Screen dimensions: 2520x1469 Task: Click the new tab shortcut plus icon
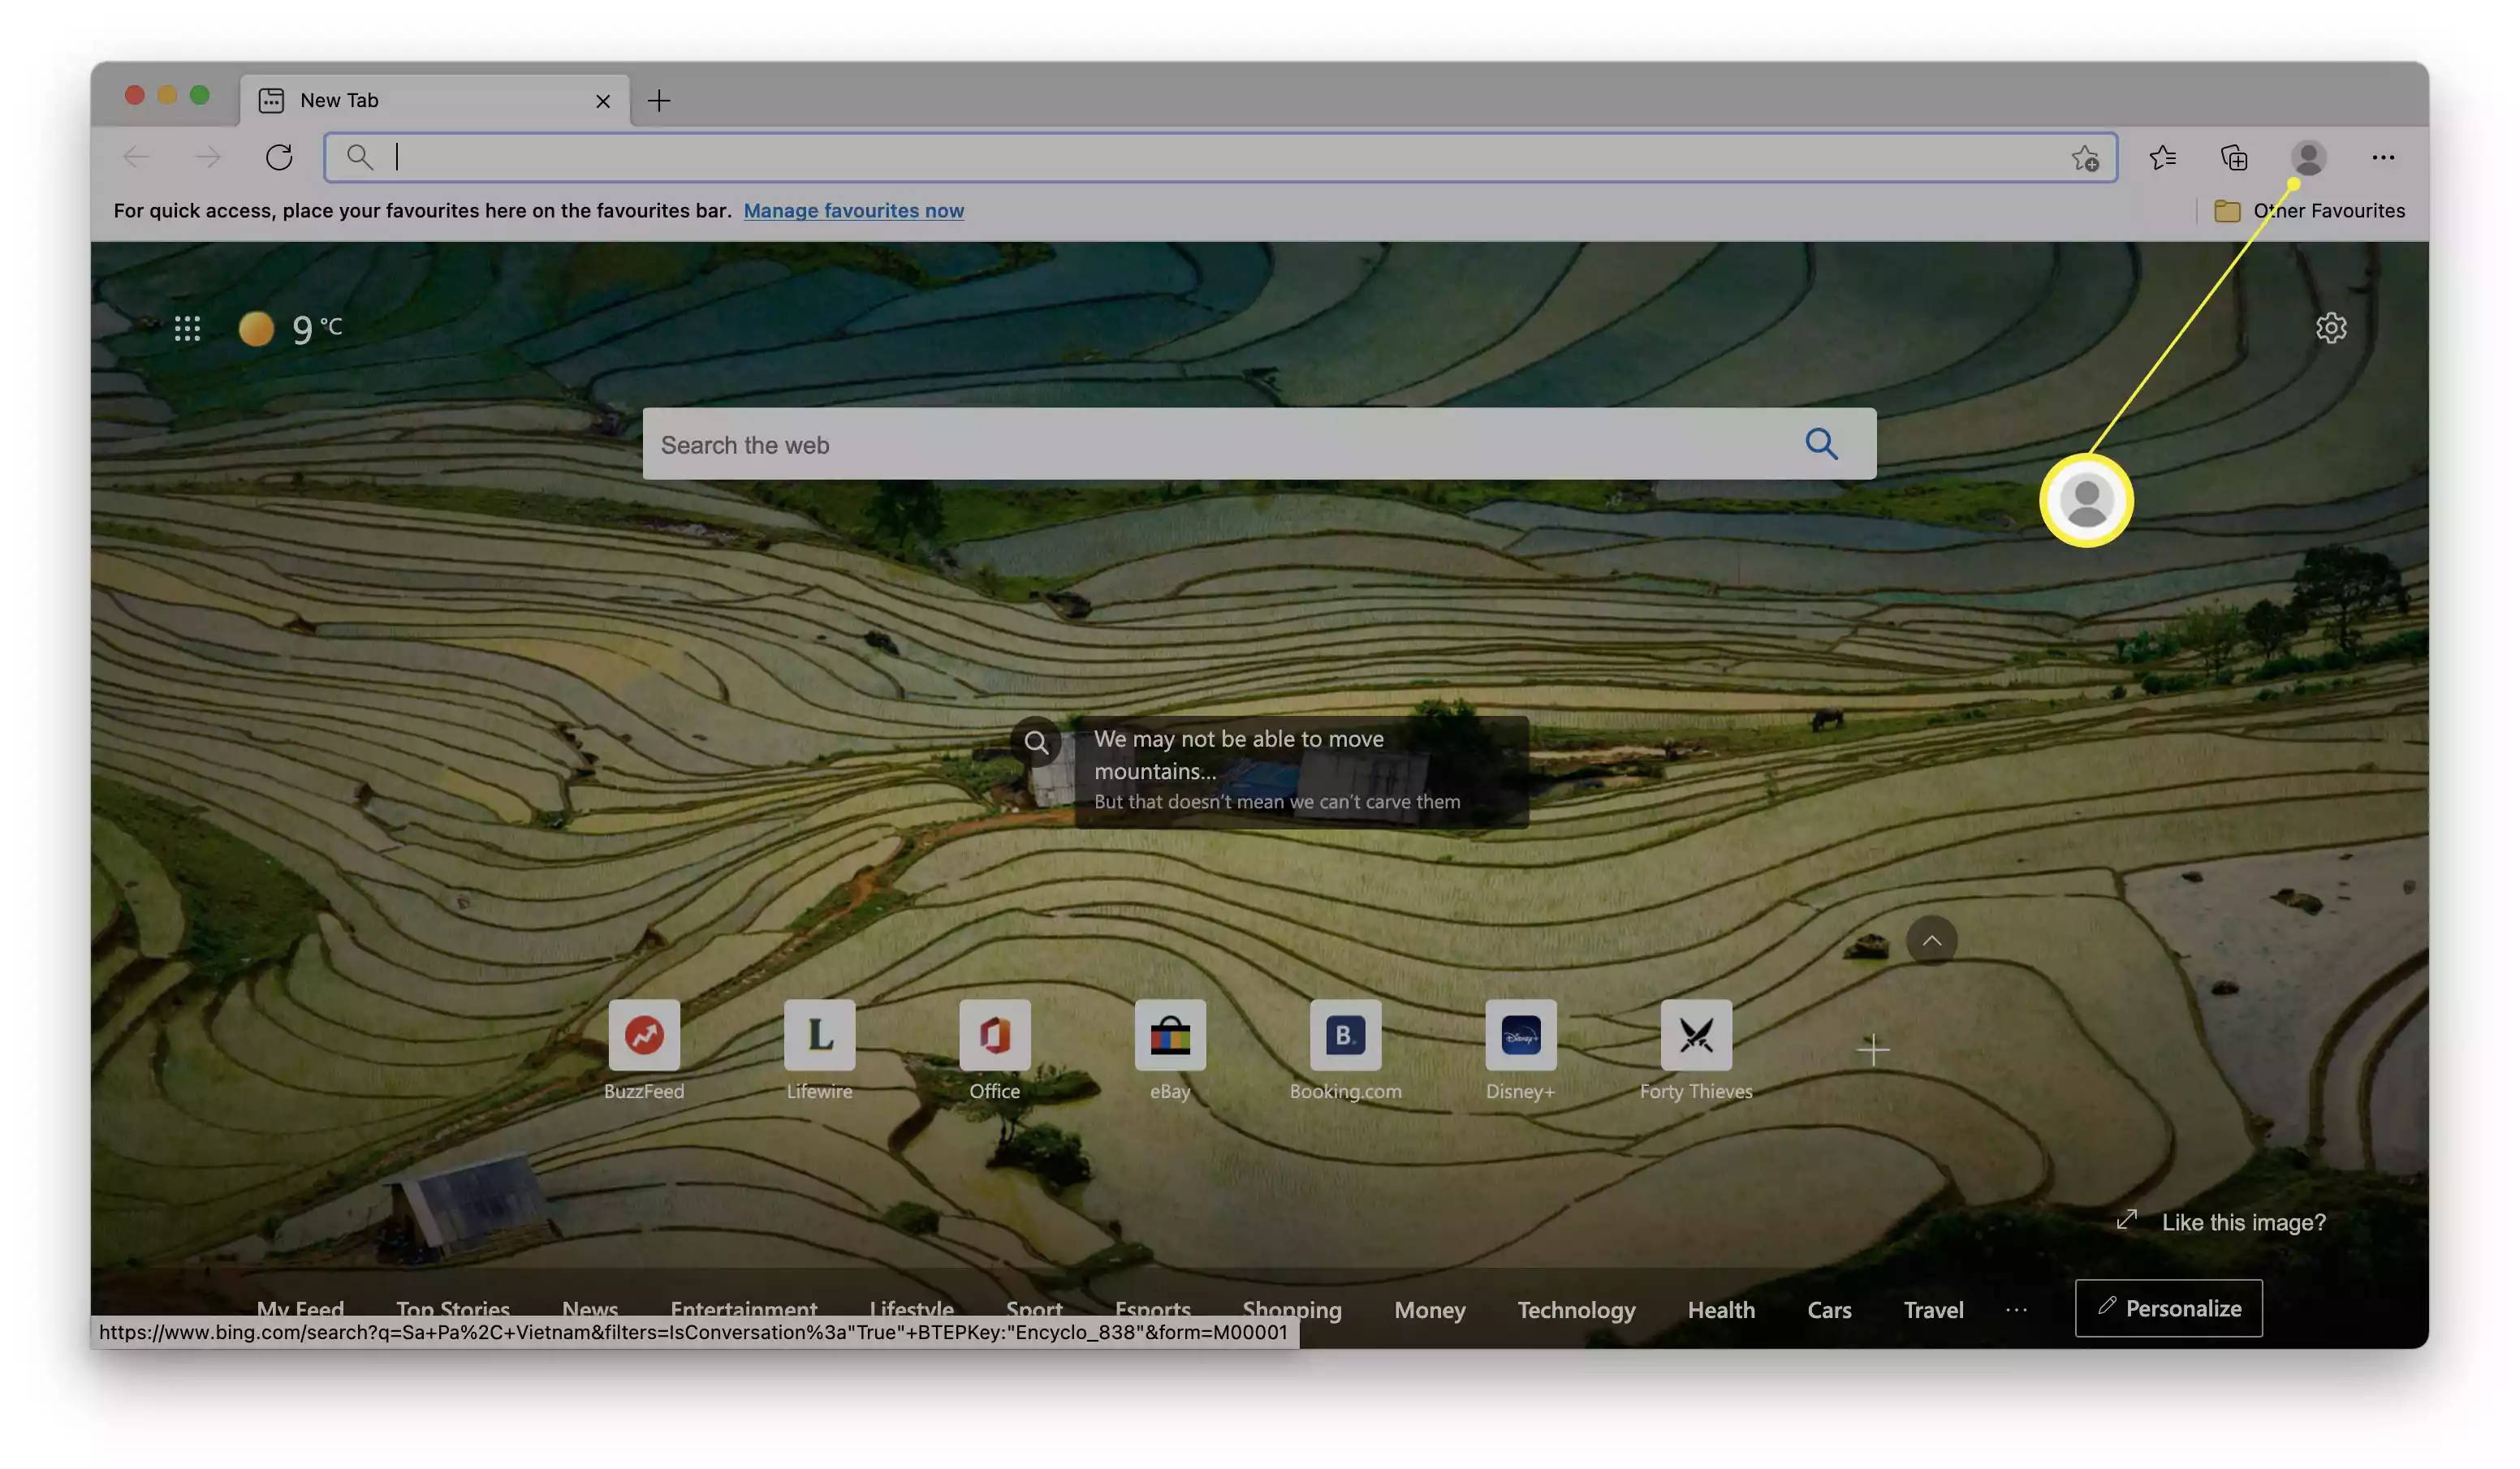pos(659,100)
